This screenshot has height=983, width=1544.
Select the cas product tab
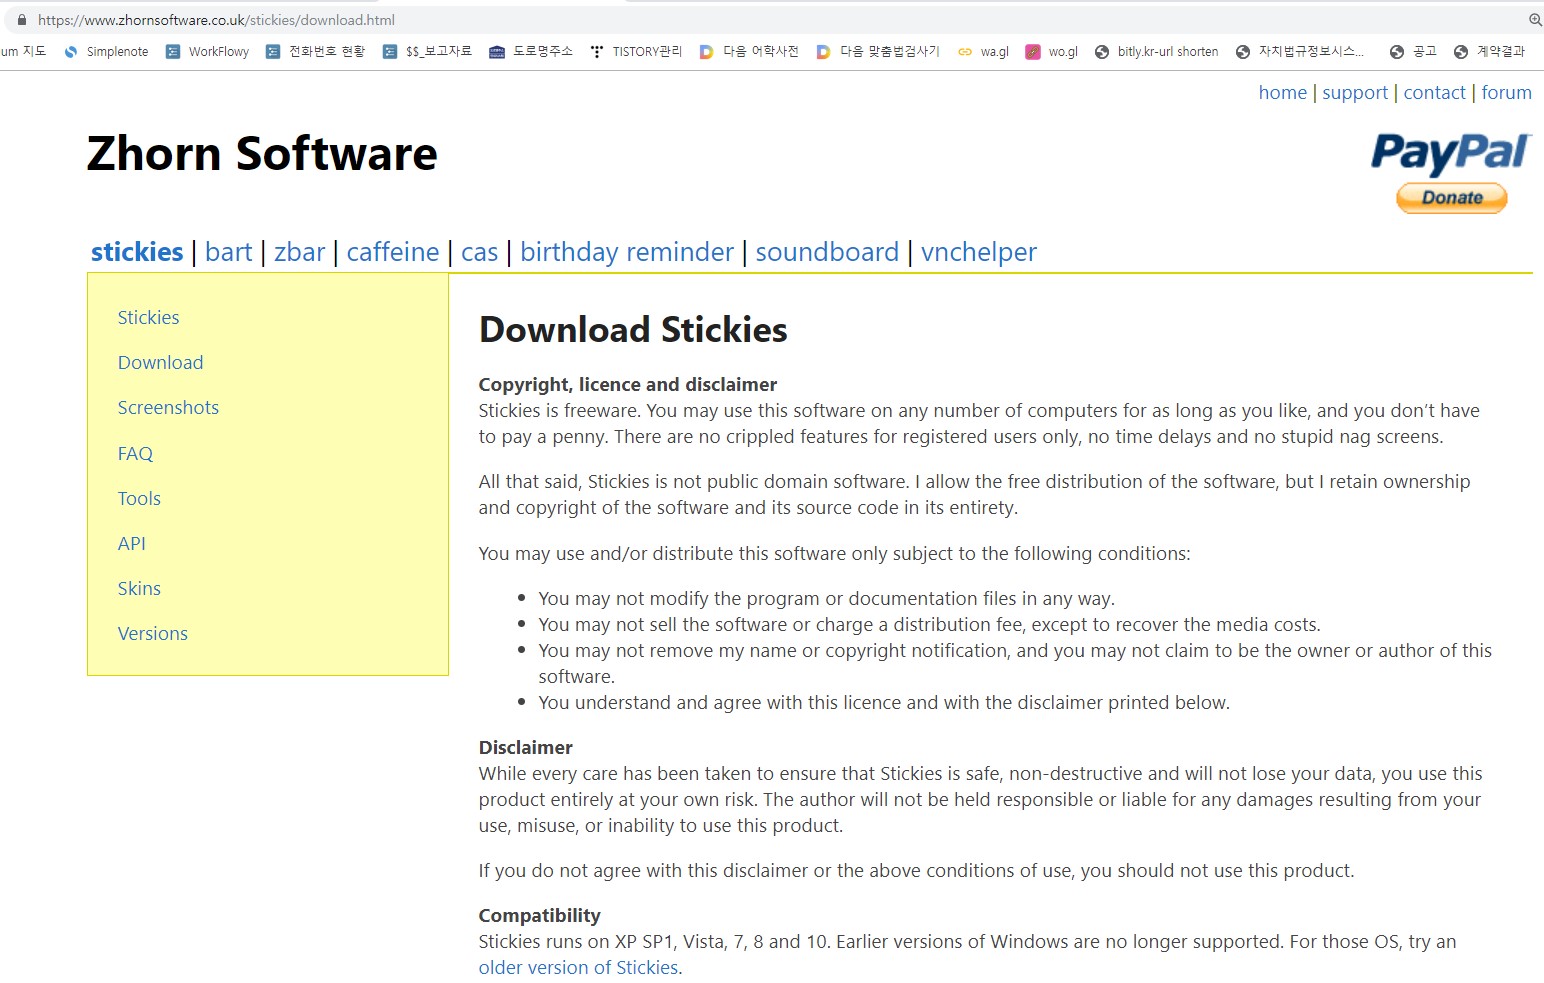pyautogui.click(x=479, y=252)
